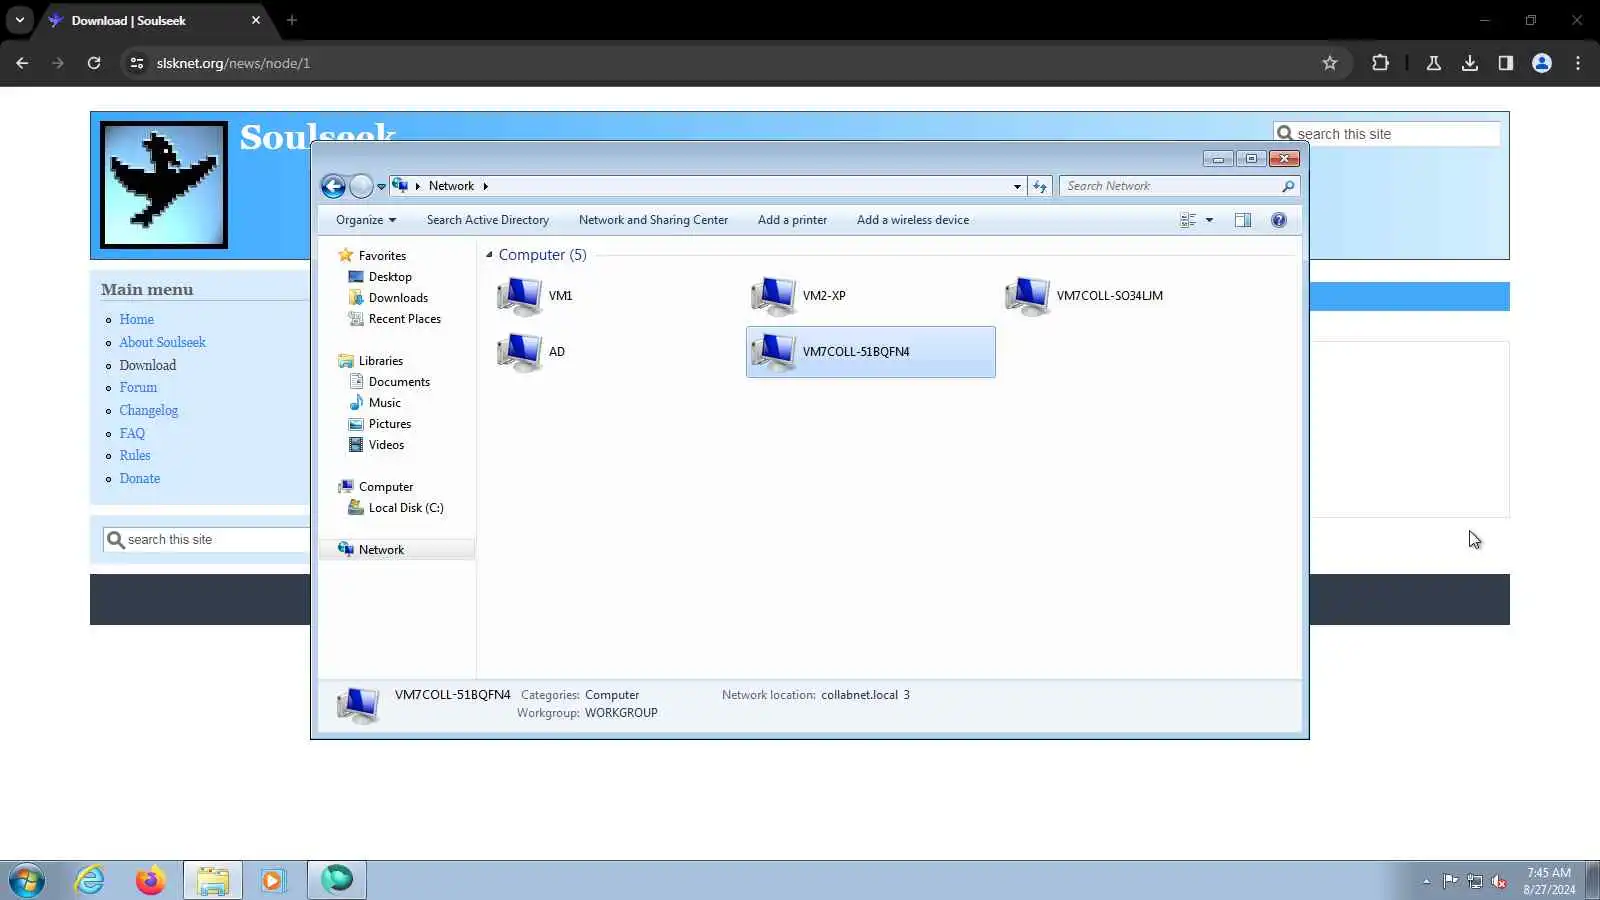Viewport: 1600px width, 900px height.
Task: Change the view layout icon
Action: click(1188, 220)
